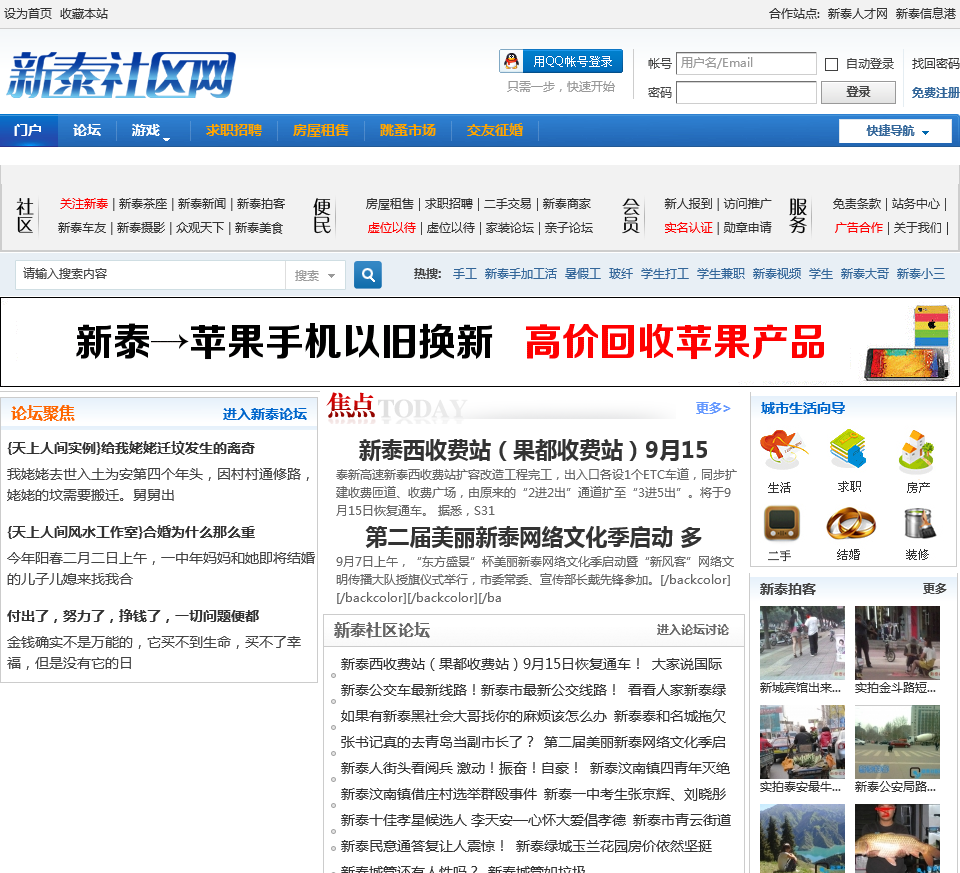Click hot search term 新泰手加工活
Image resolution: width=960 pixels, height=873 pixels.
point(520,274)
